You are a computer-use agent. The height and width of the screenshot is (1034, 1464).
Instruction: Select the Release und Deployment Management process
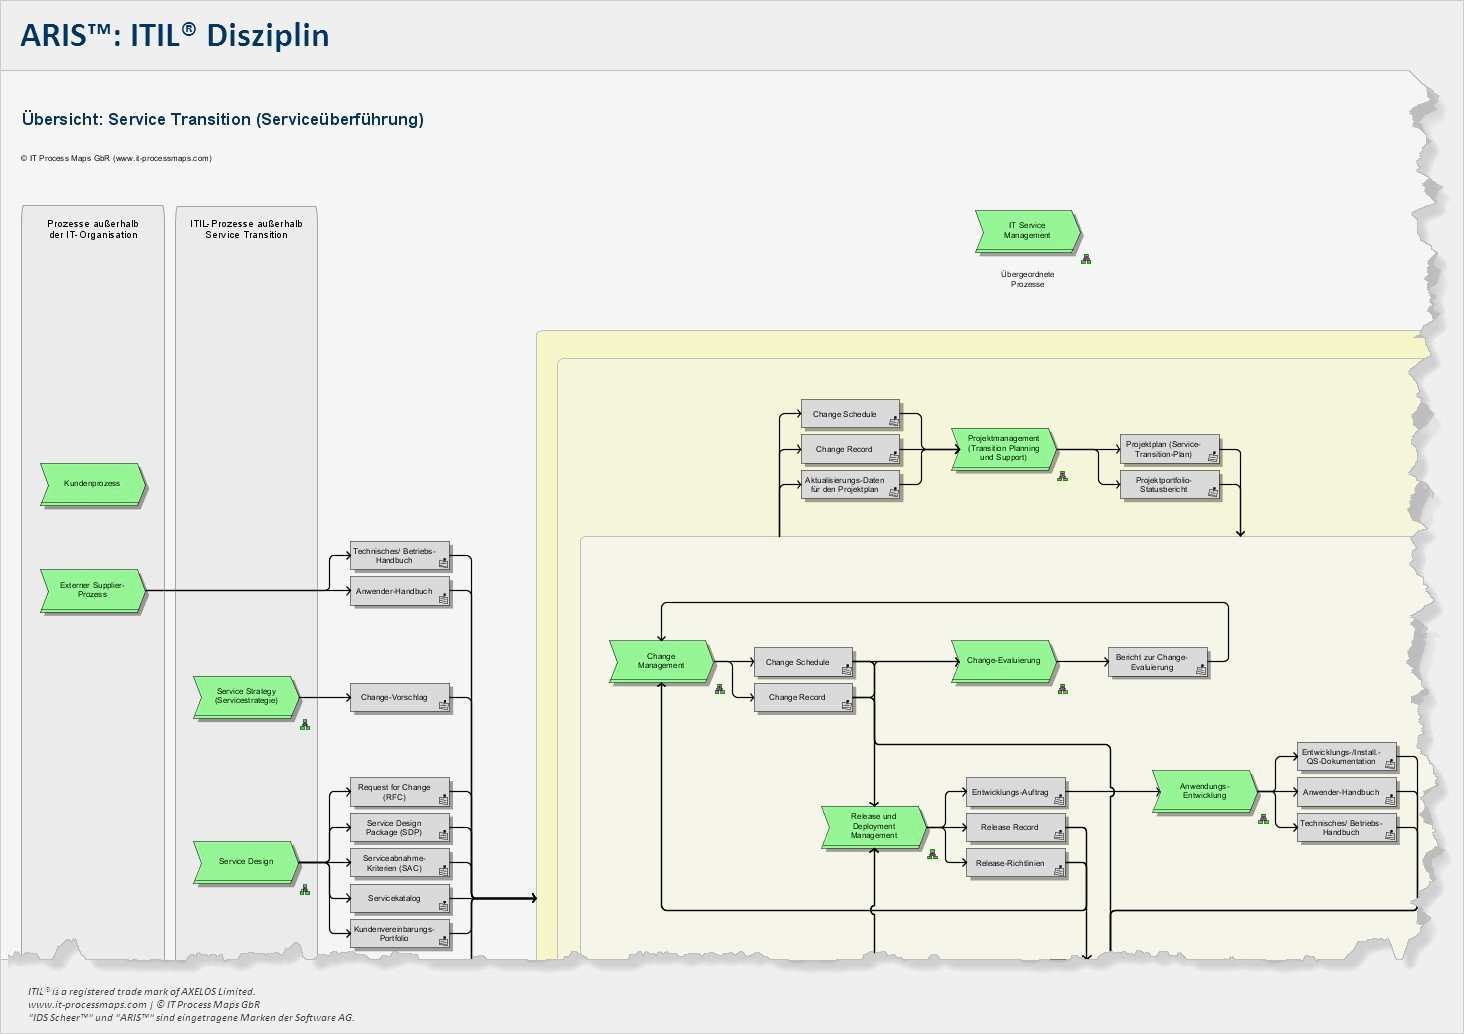pyautogui.click(x=874, y=826)
